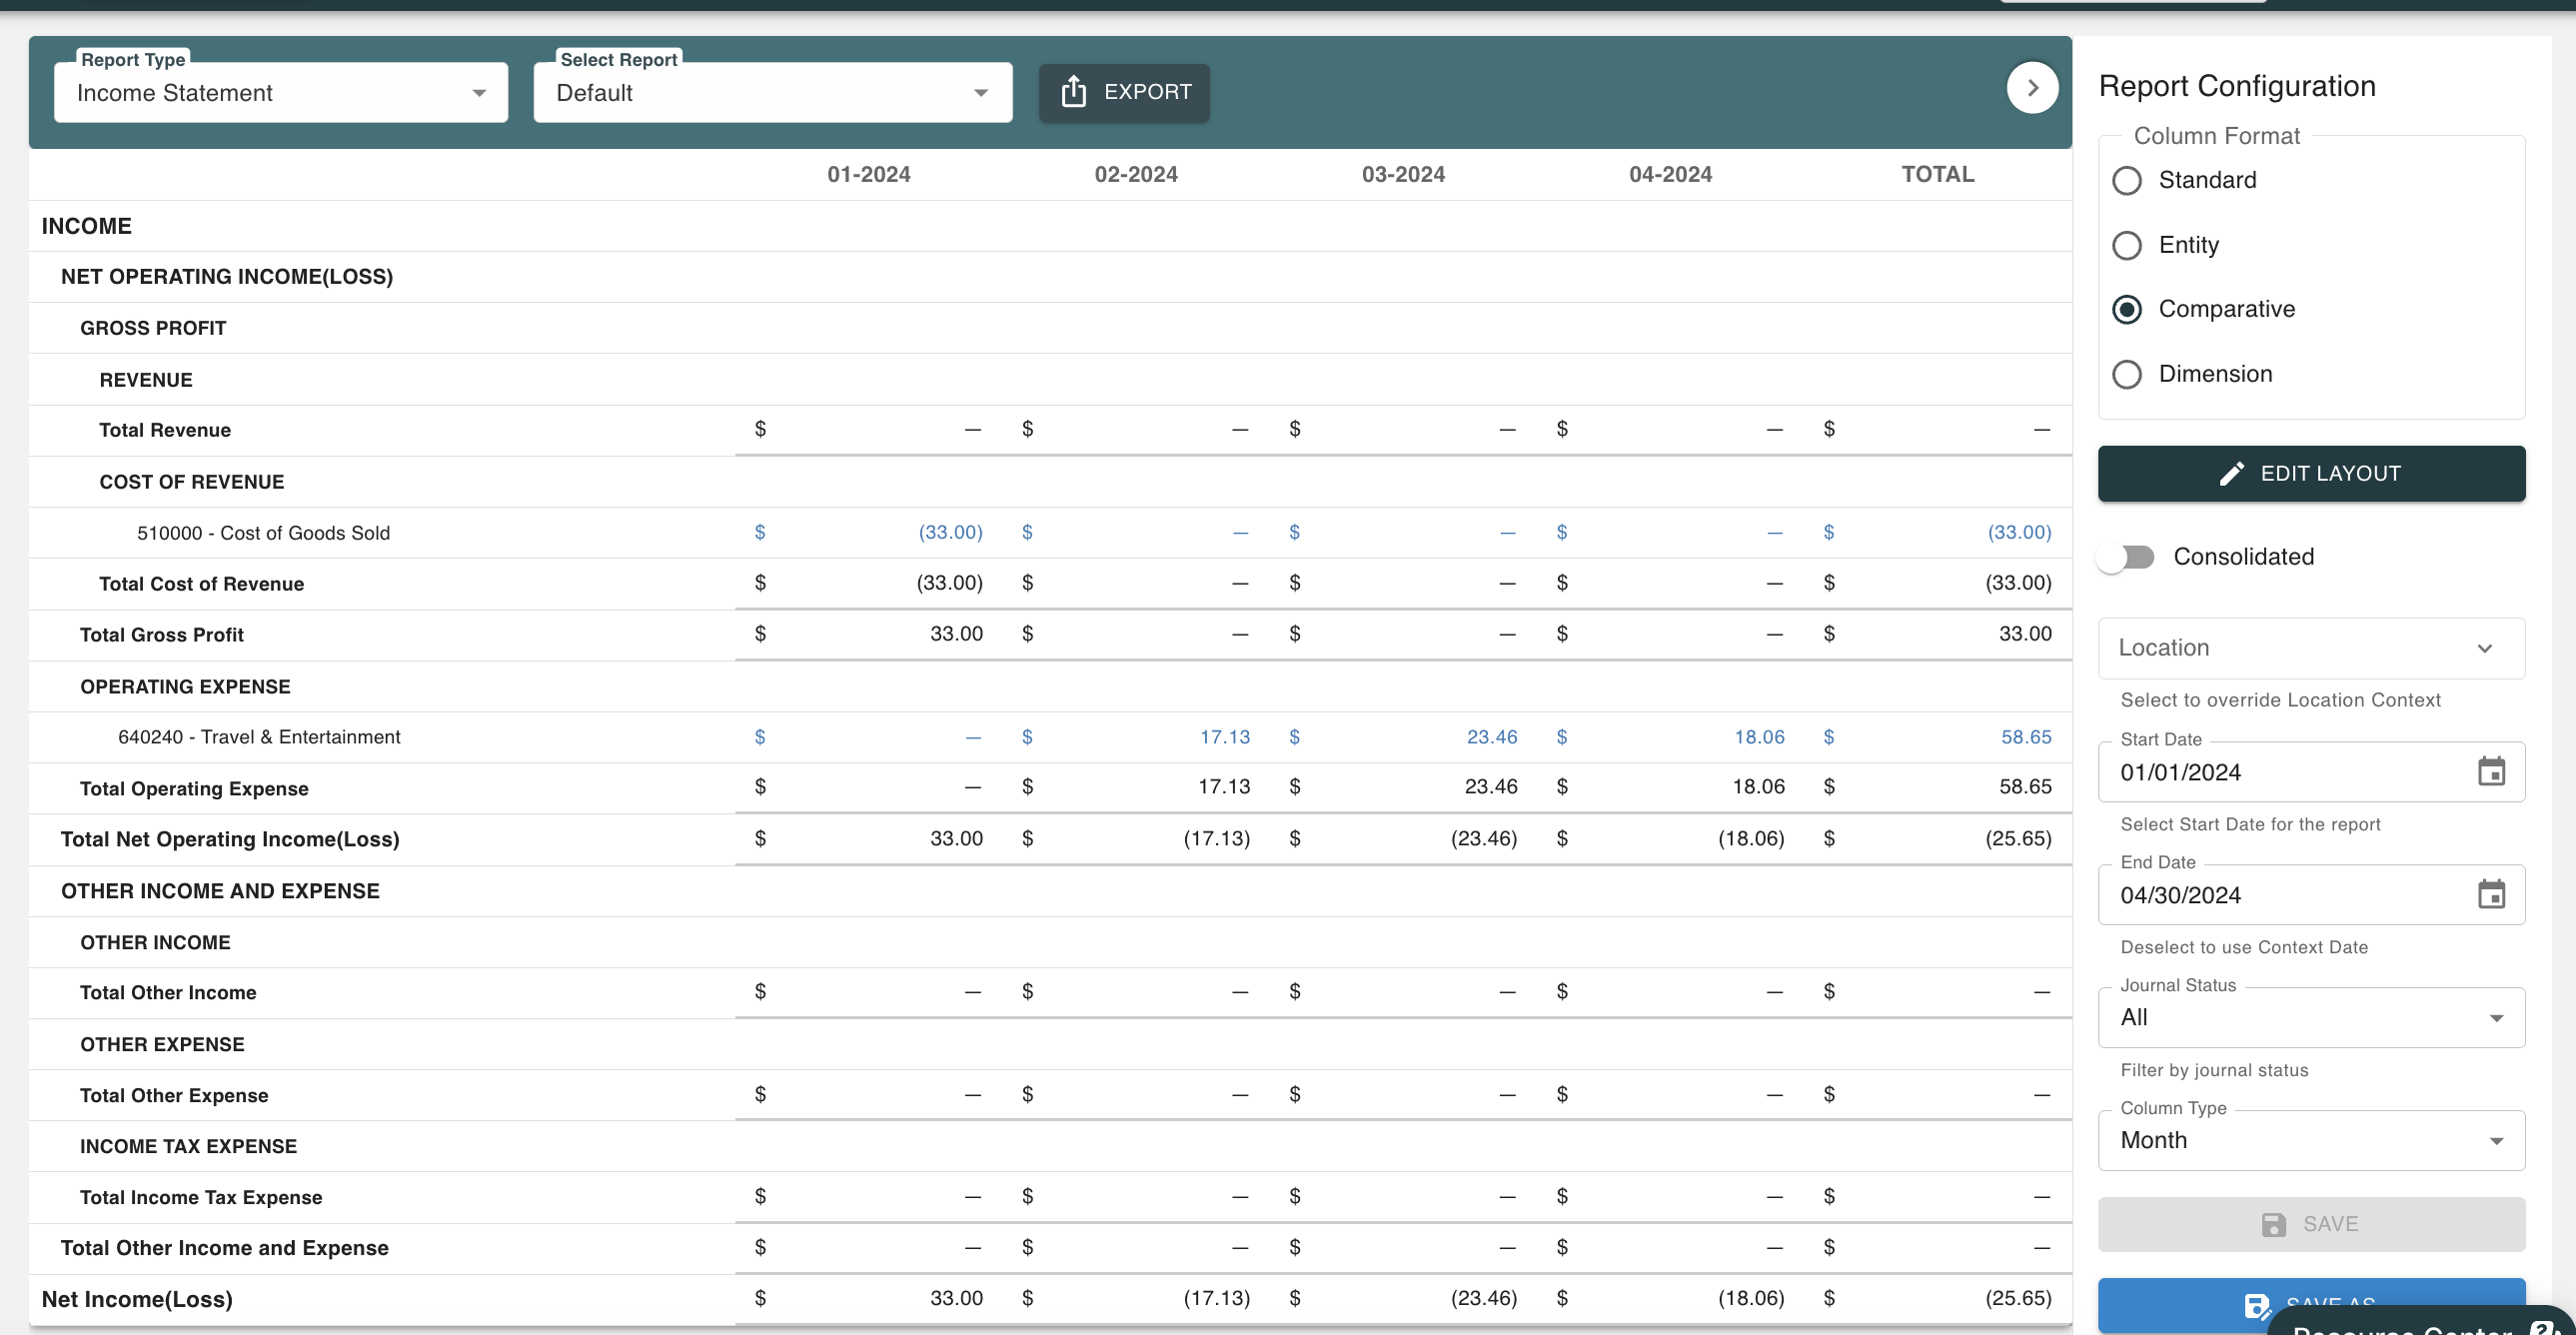Open 510000 Cost of Goods Sold 01-2024 amount
2576x1335 pixels.
point(950,533)
